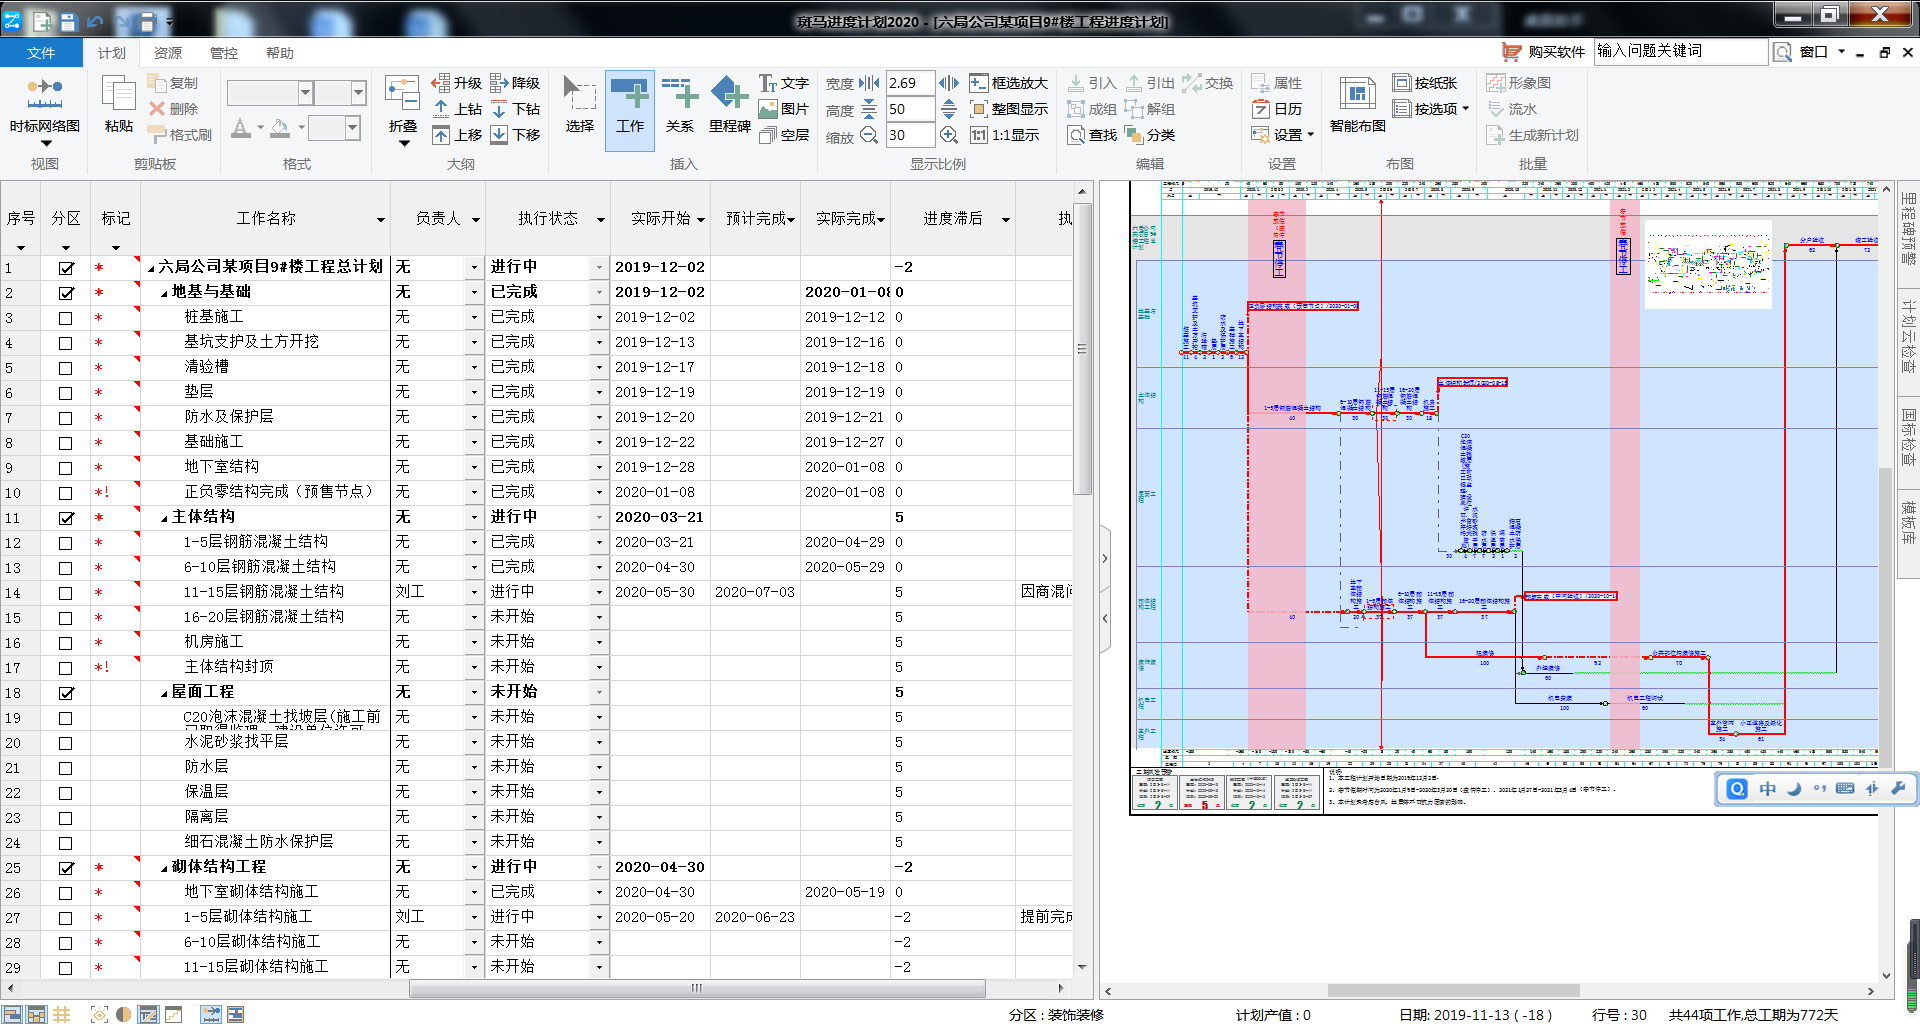The height and width of the screenshot is (1030, 1920).
Task: Enable 框选放大 box zoom mode
Action: point(1010,83)
